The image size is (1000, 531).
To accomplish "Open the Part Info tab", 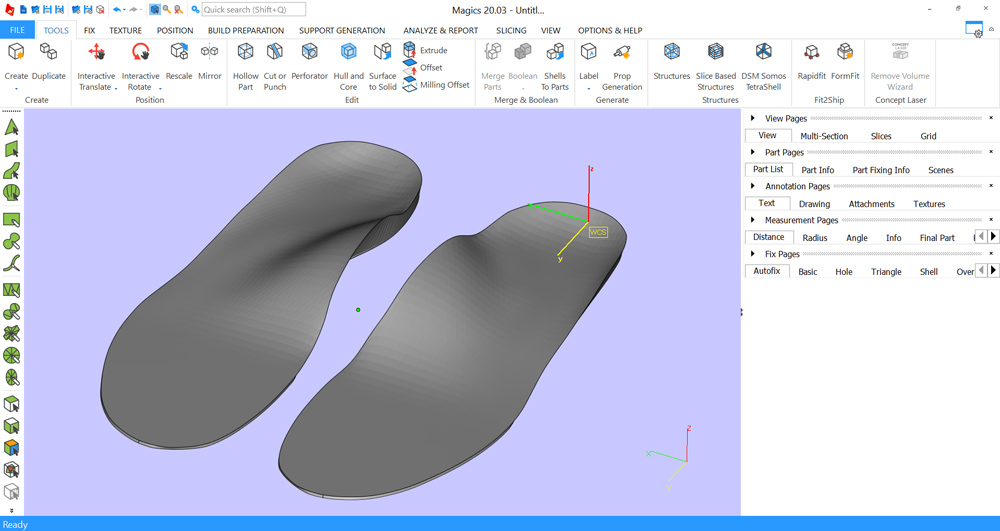I will 817,170.
